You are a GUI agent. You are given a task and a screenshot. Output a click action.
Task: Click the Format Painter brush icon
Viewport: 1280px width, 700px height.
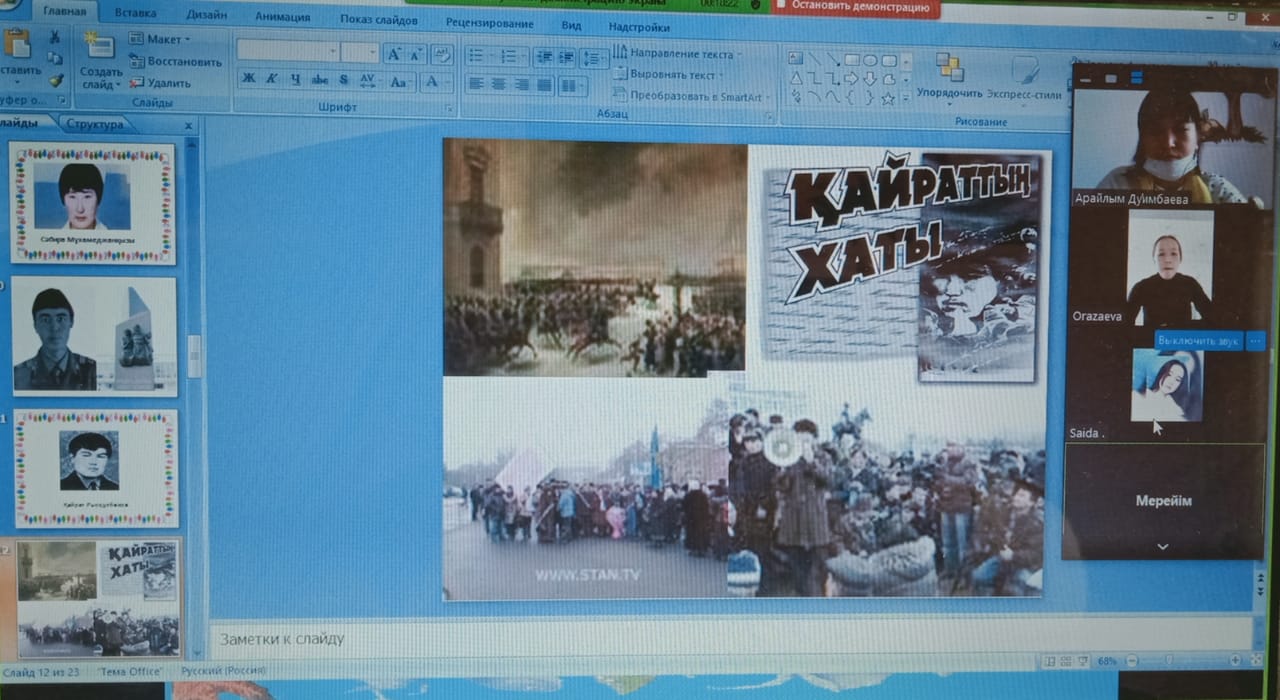coord(56,80)
